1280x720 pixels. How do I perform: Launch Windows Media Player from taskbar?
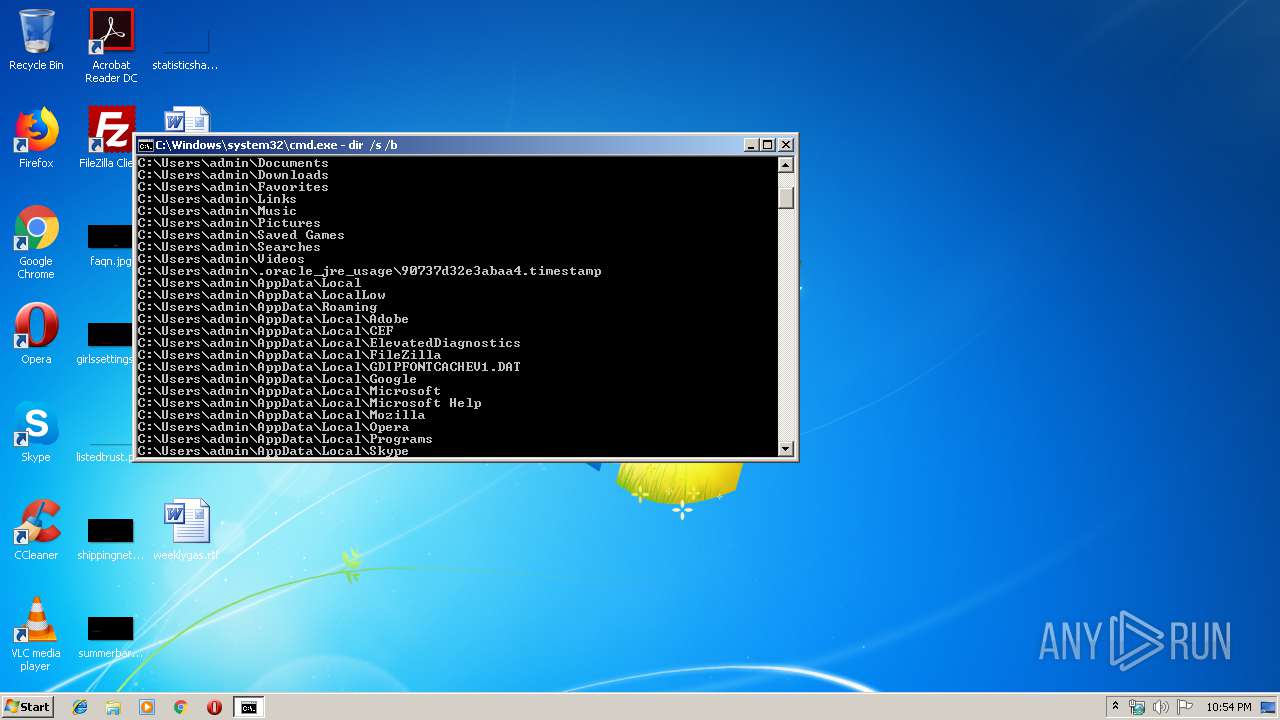(147, 707)
